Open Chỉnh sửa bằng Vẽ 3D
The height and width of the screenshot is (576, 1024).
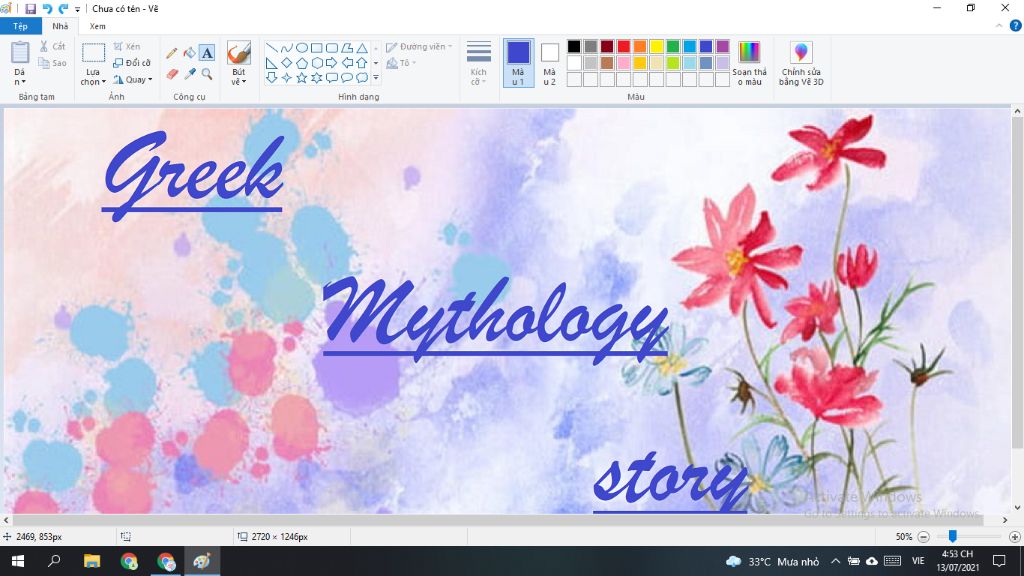tap(801, 63)
